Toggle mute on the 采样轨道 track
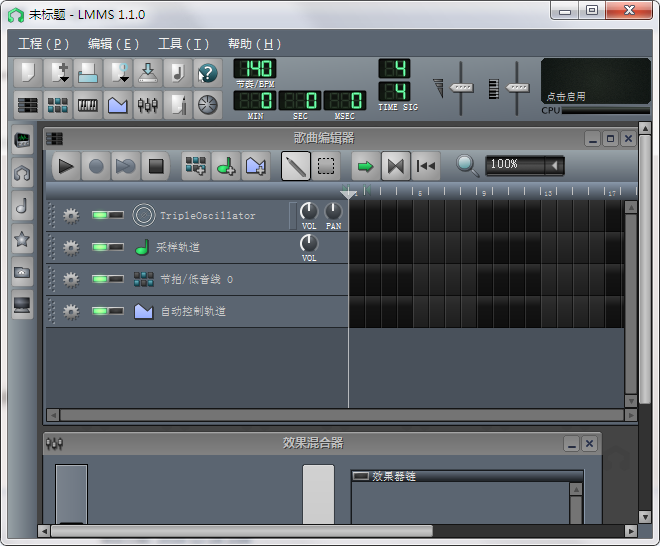The width and height of the screenshot is (660, 546). click(99, 247)
